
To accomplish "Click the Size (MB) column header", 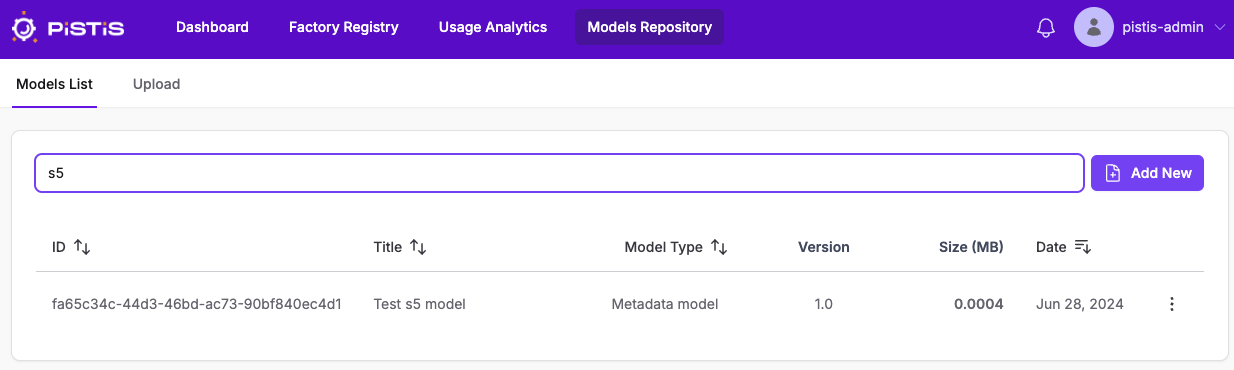I will pos(971,247).
